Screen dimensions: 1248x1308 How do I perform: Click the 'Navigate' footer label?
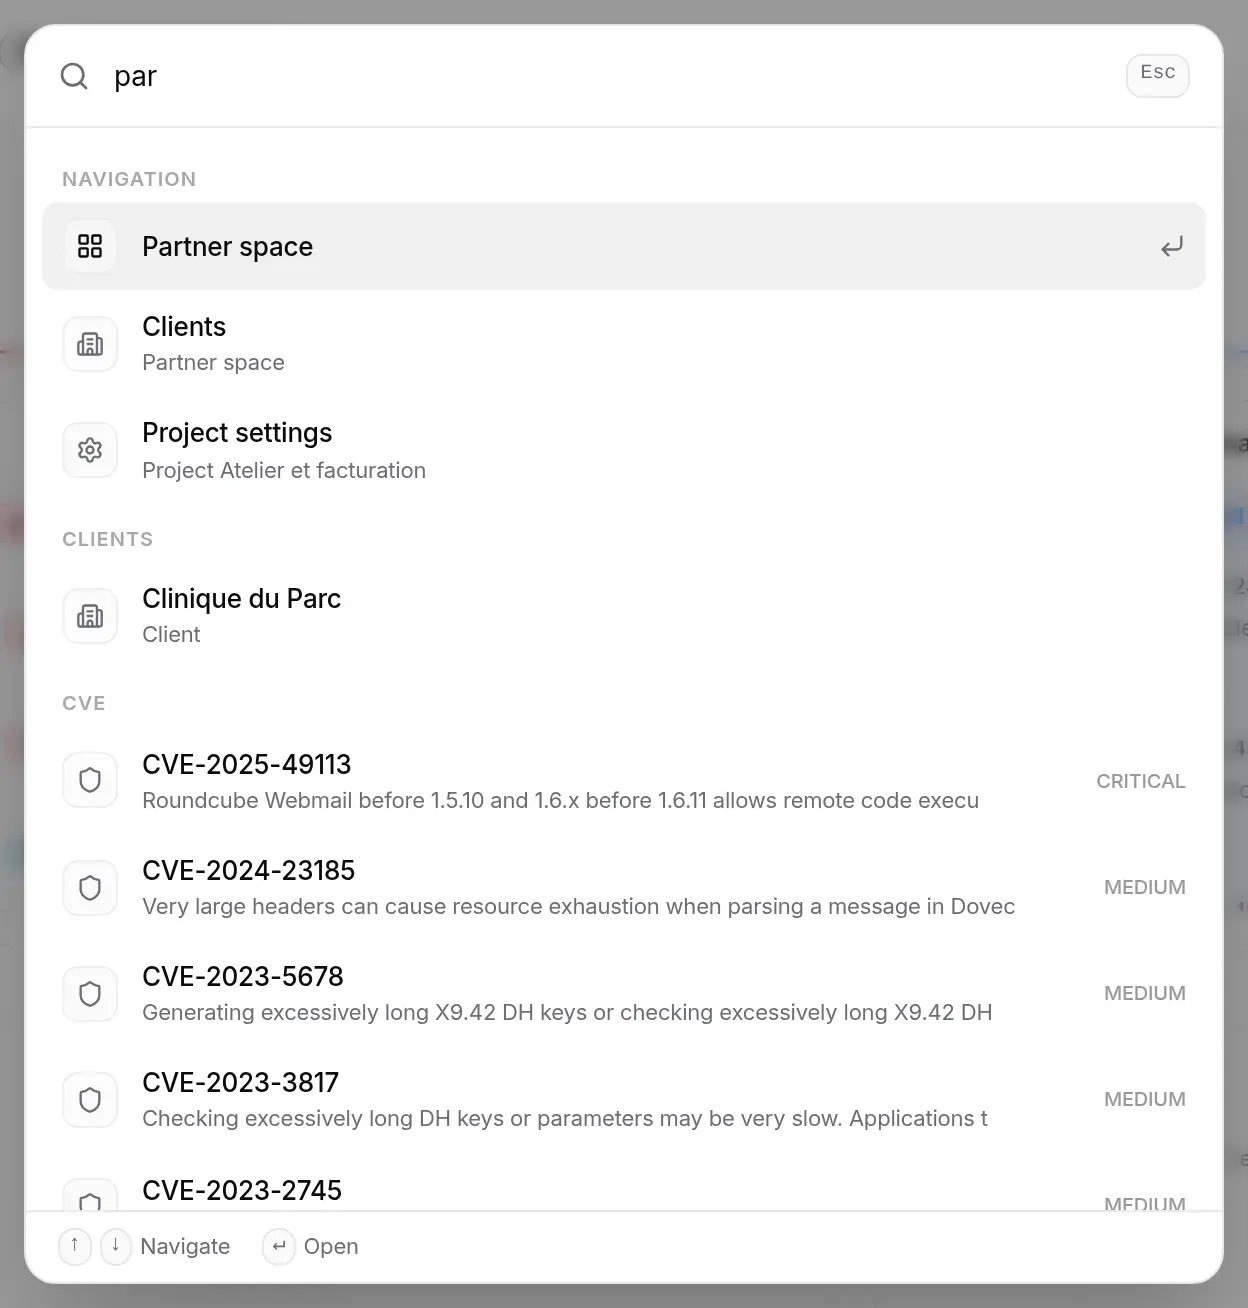click(185, 1246)
